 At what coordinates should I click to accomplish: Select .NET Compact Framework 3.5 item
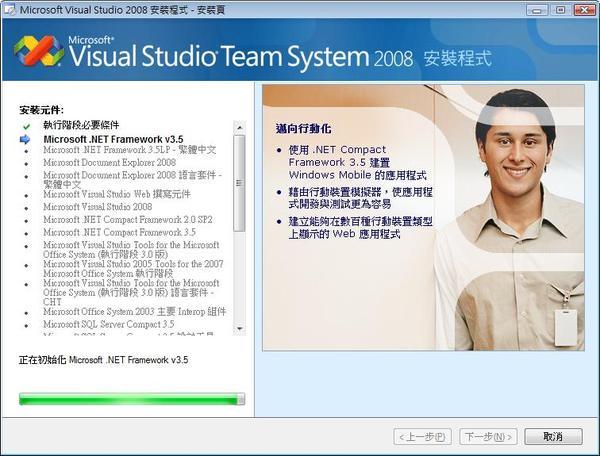[x=119, y=233]
